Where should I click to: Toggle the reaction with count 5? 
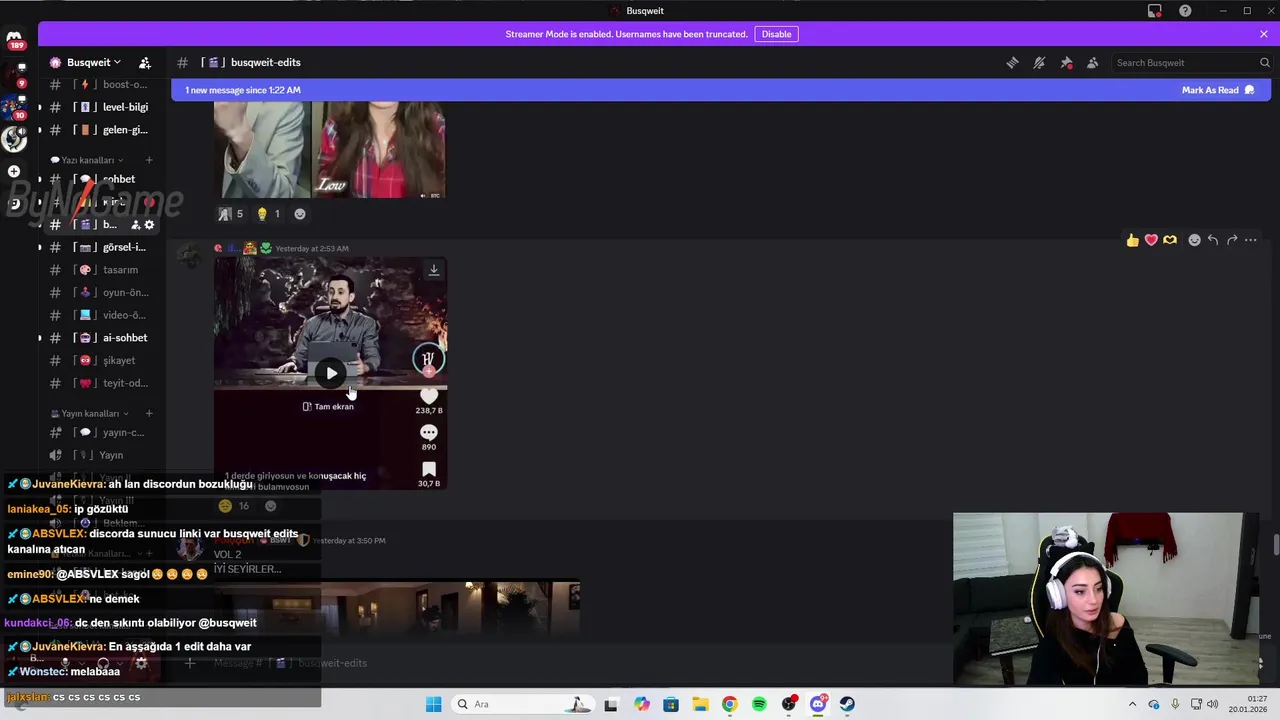click(231, 214)
